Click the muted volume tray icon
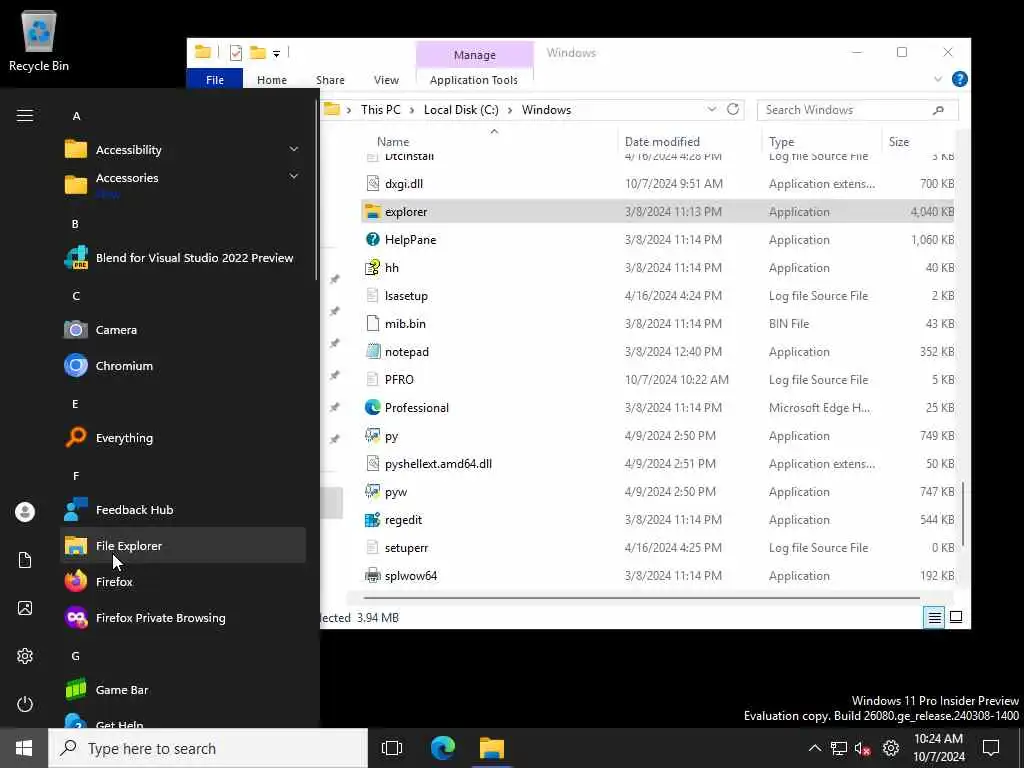This screenshot has height=768, width=1024. coord(863,748)
